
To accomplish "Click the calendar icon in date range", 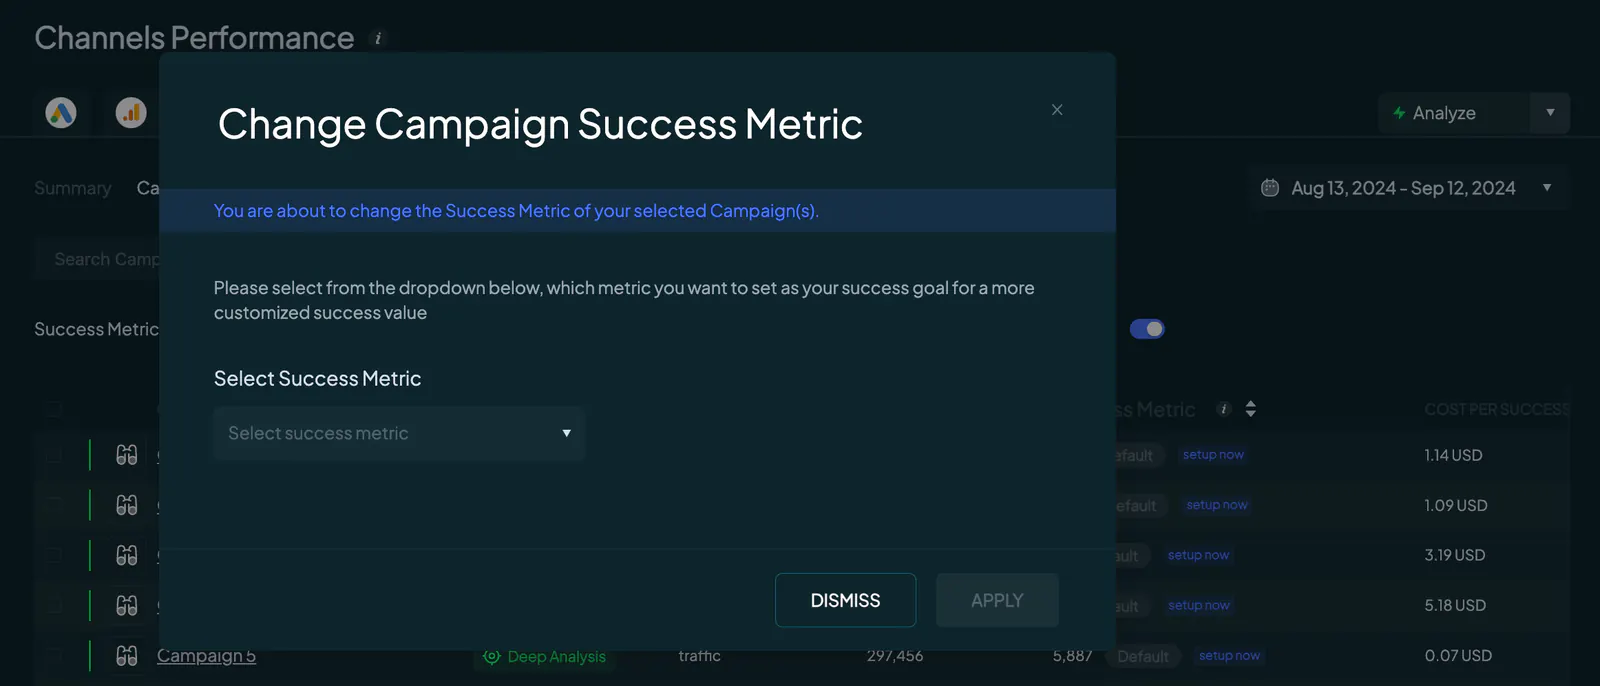I will 1270,188.
